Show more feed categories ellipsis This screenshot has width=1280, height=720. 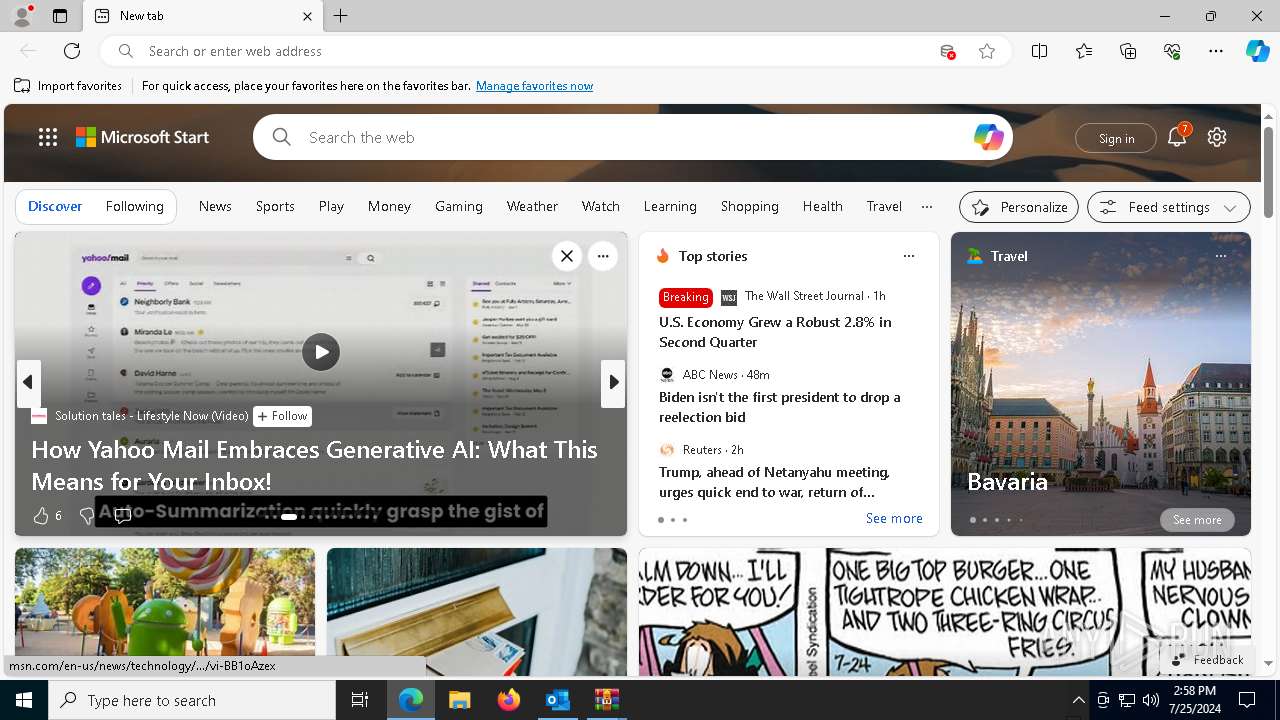(927, 207)
